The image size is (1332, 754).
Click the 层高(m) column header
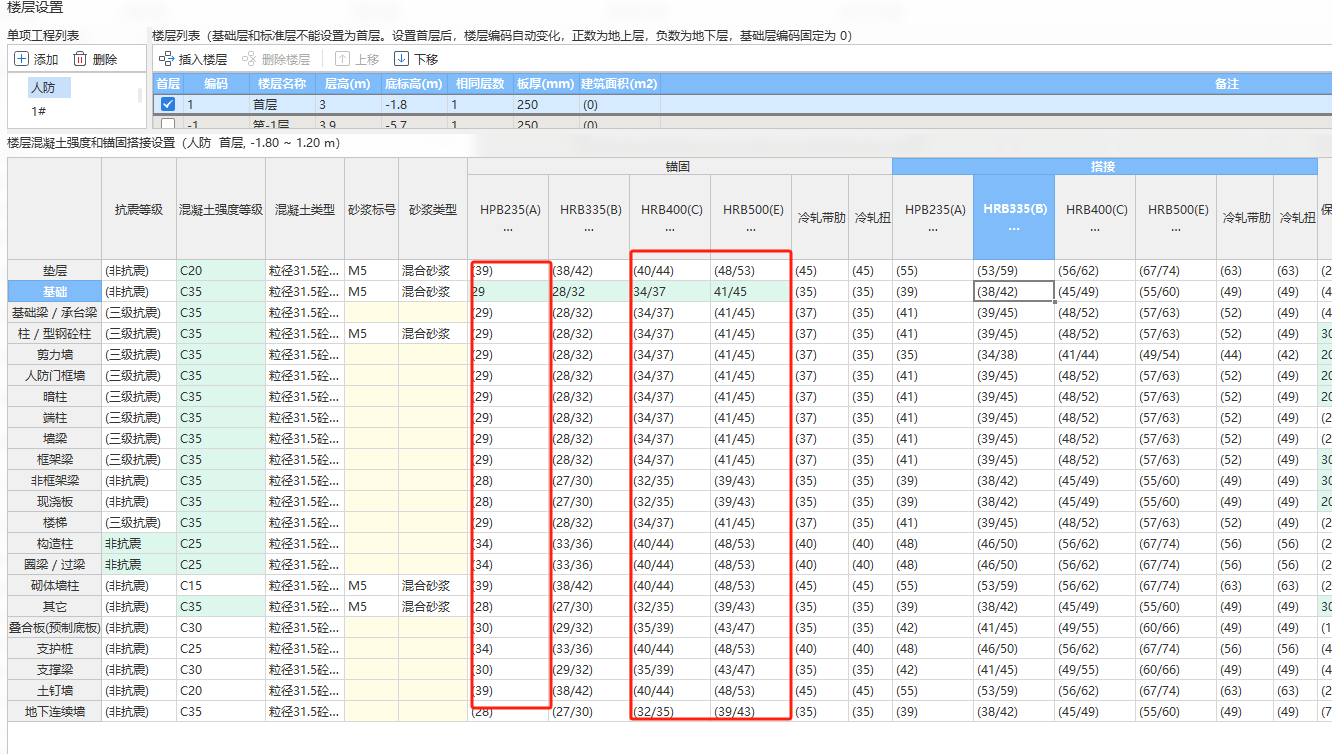348,84
